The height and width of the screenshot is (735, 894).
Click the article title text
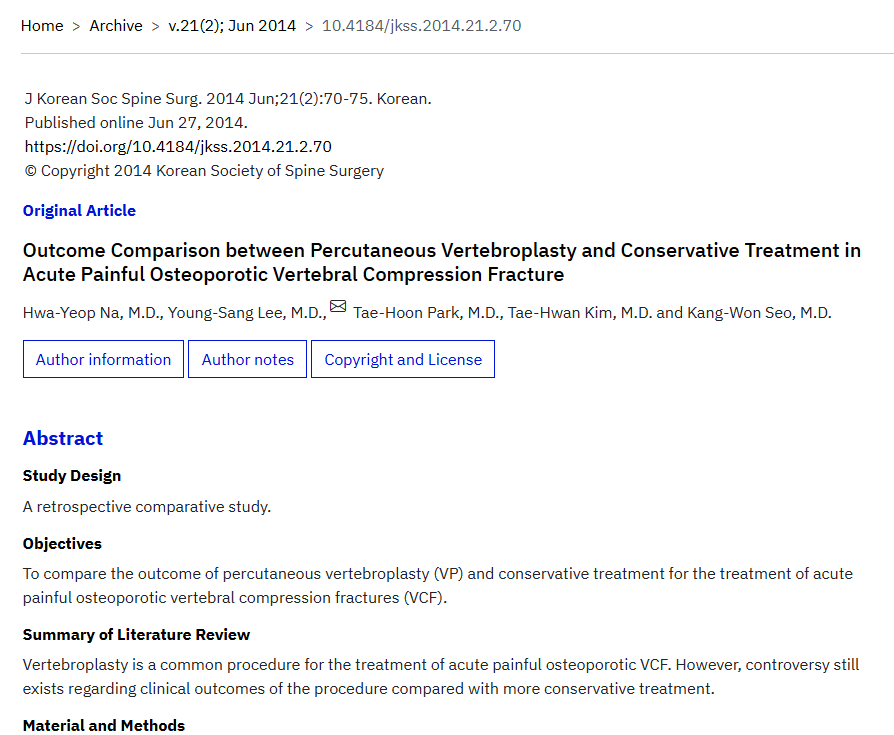pos(441,262)
